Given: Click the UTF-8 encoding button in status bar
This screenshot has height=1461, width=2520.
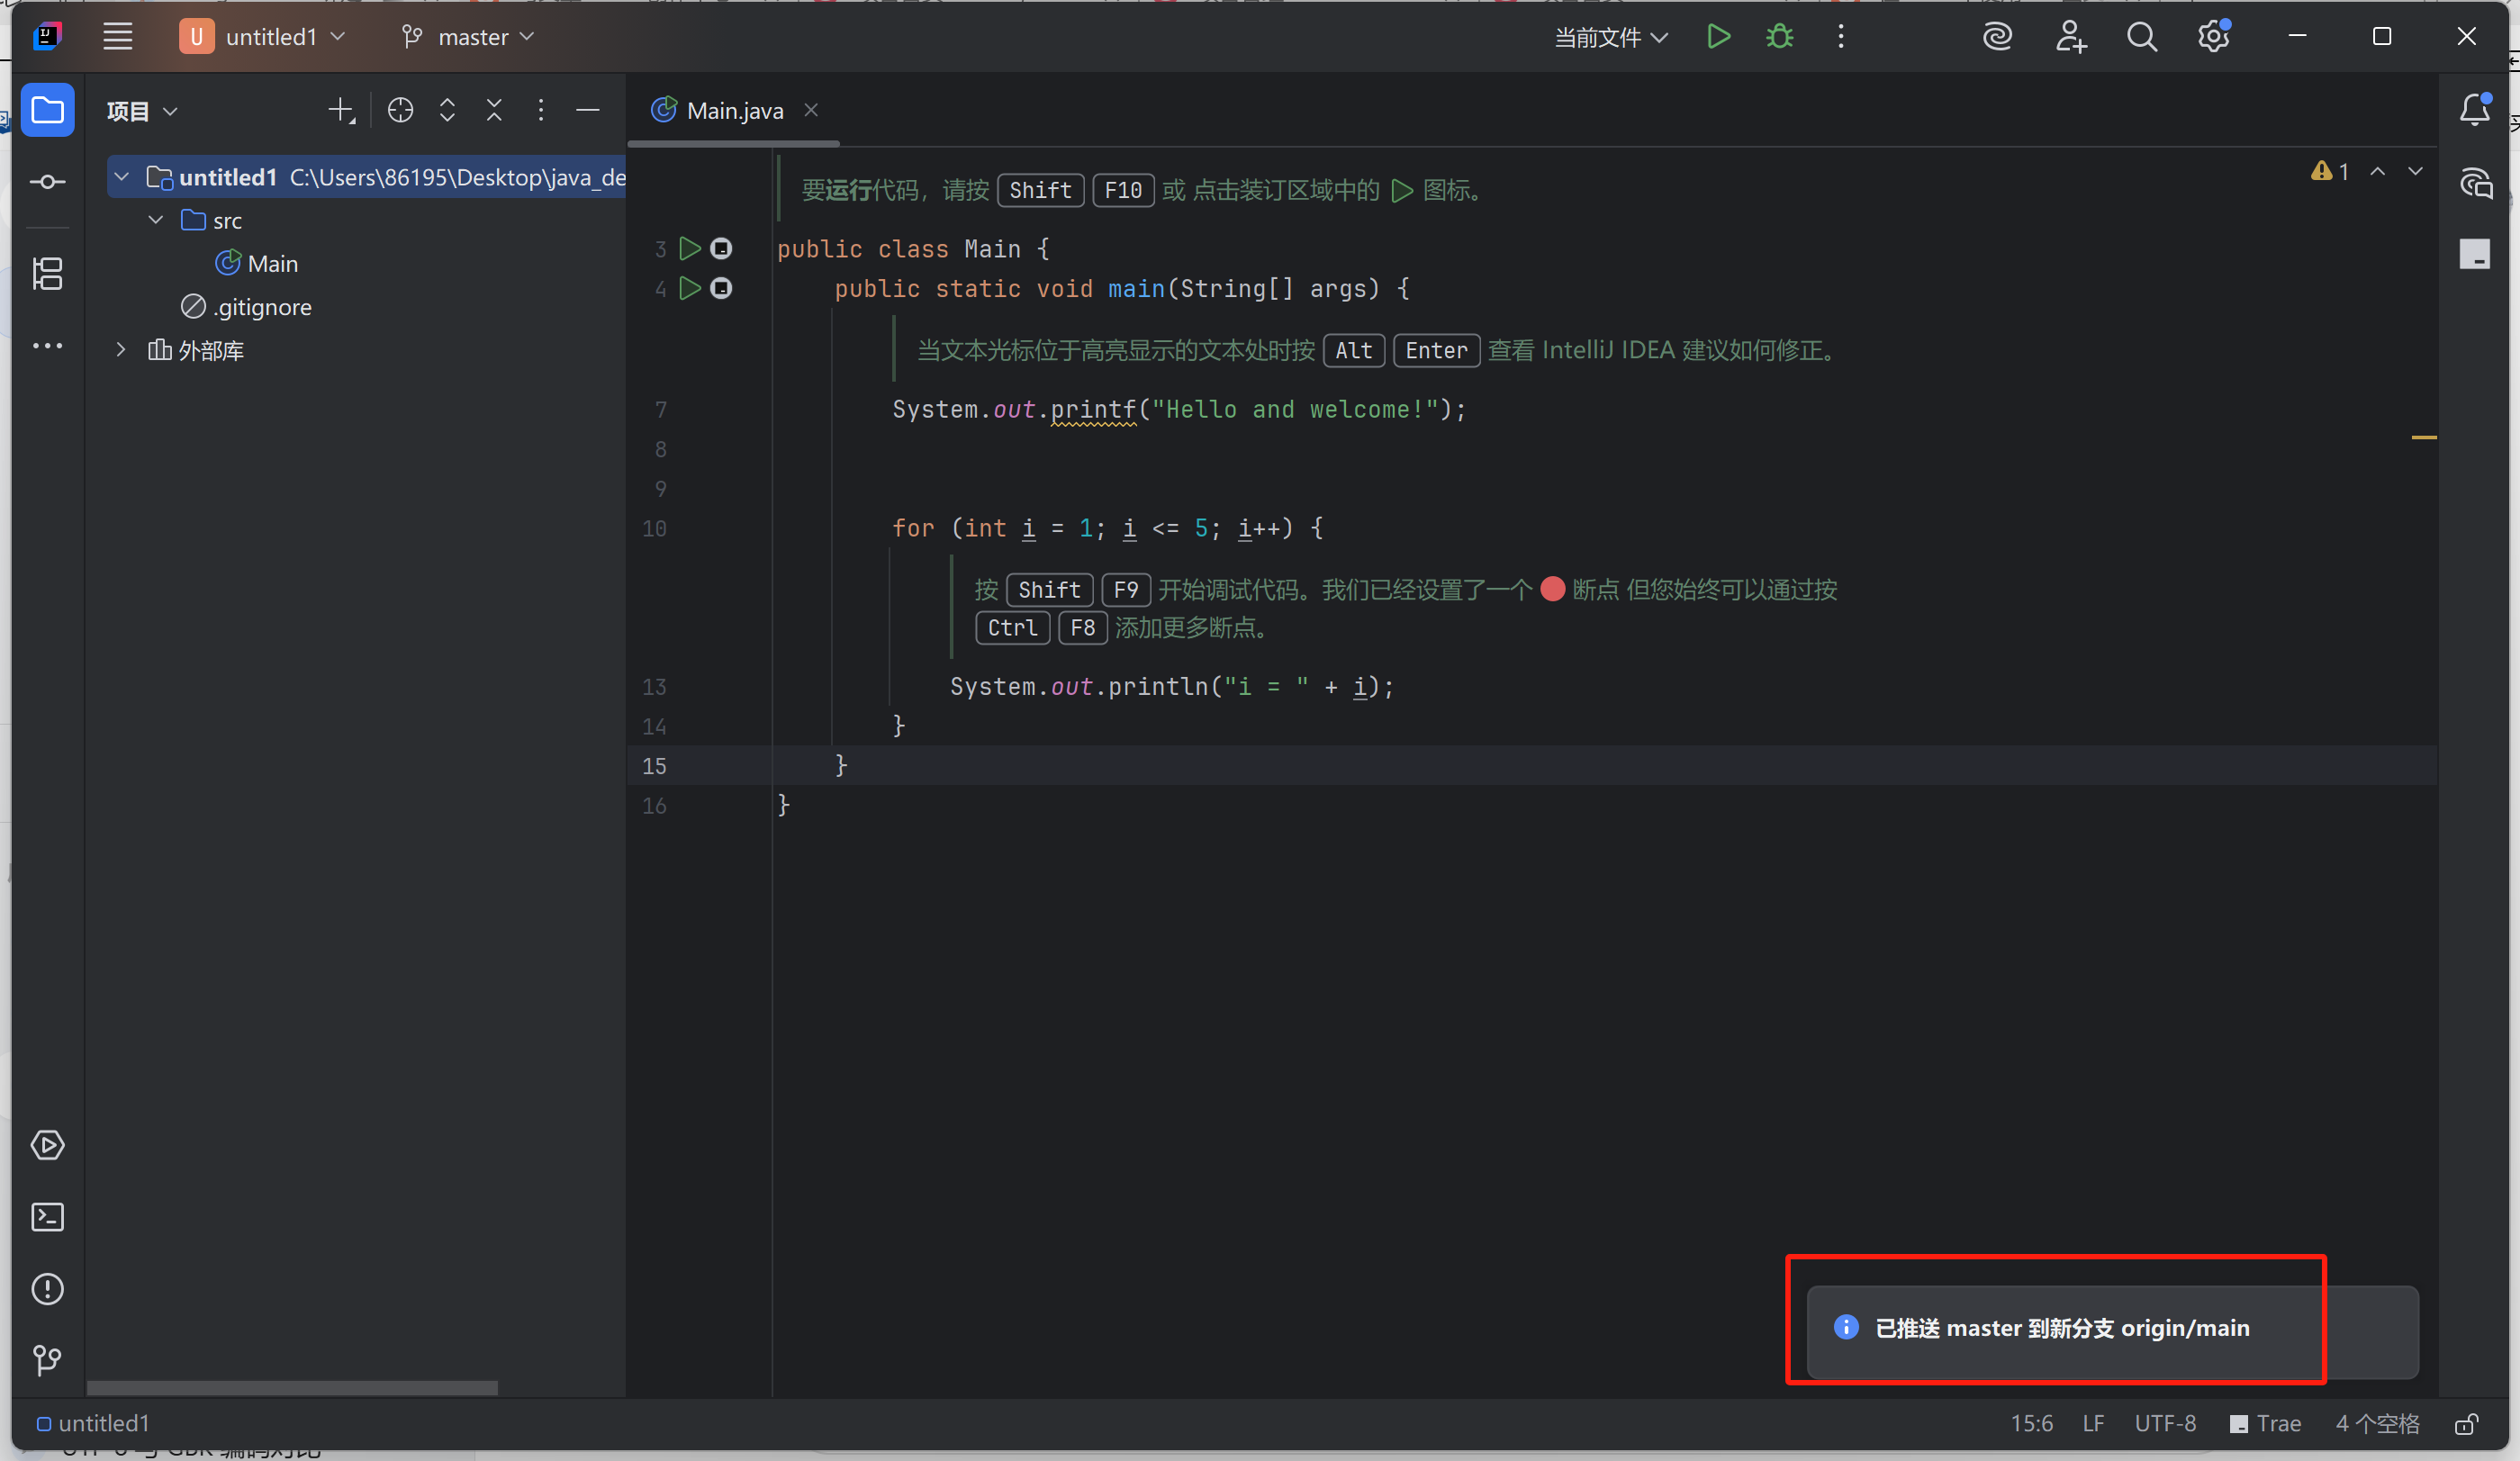Looking at the screenshot, I should 2164,1423.
